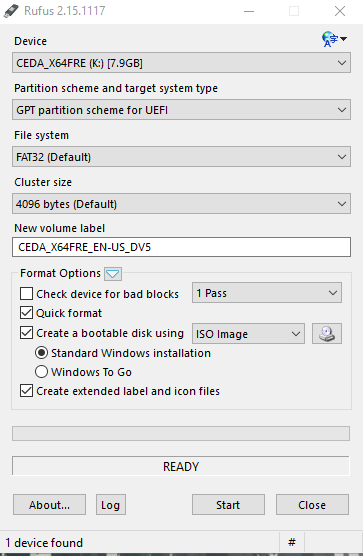Close the Rufus window

340,11
